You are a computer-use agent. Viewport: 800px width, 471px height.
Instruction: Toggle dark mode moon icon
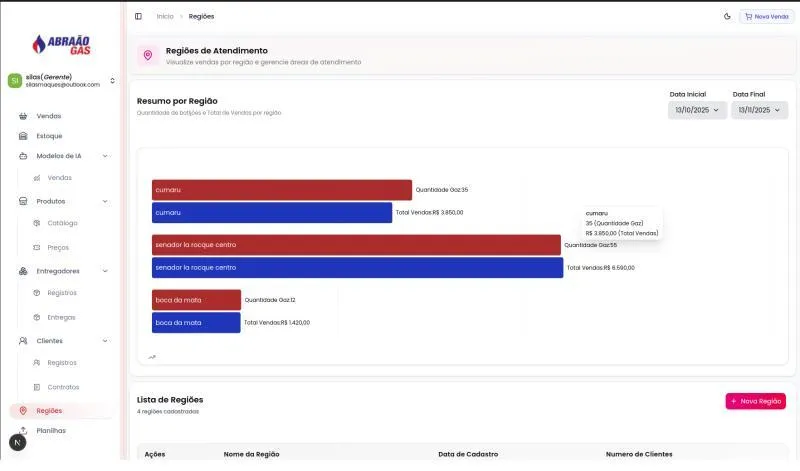(x=727, y=16)
